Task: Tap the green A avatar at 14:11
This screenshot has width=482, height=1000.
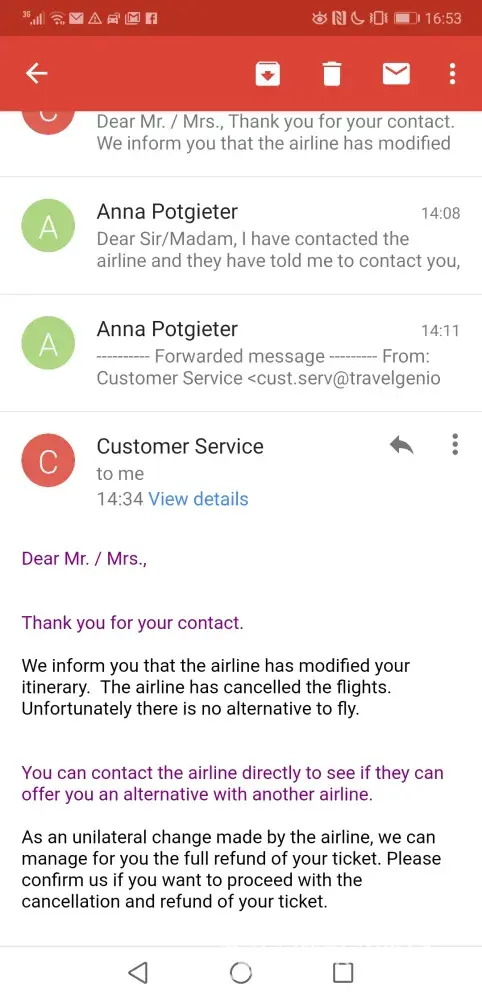Action: [x=48, y=343]
